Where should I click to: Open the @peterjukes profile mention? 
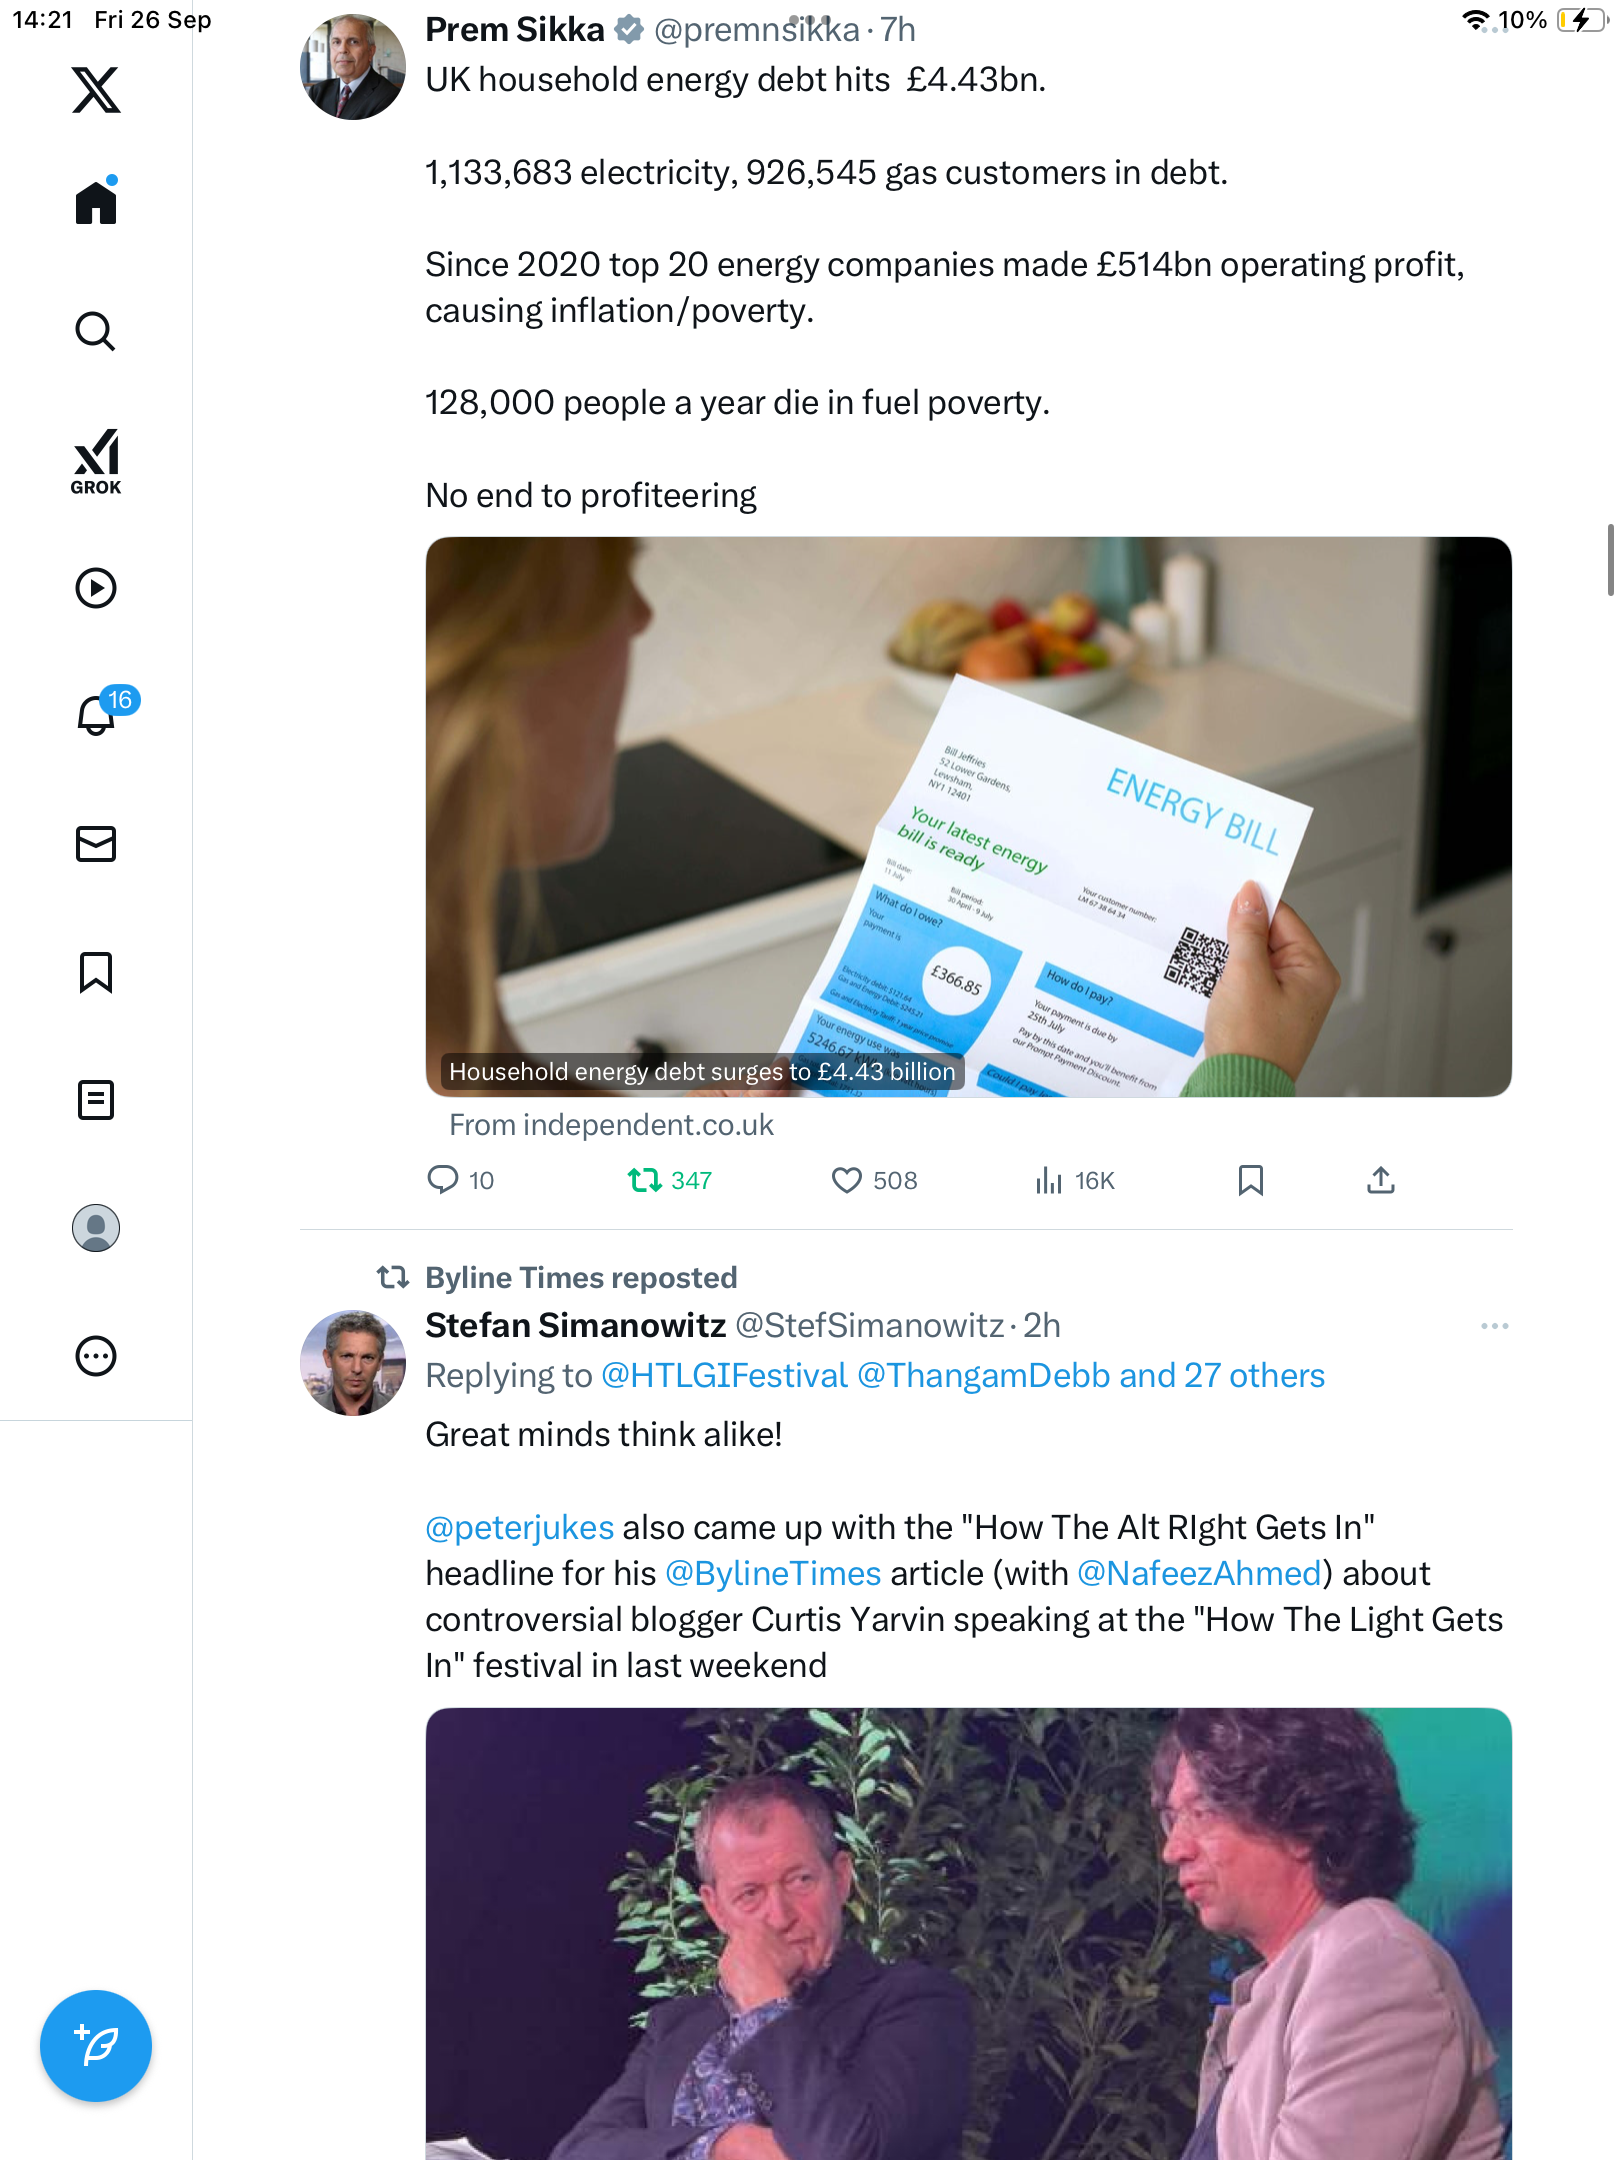[519, 1528]
